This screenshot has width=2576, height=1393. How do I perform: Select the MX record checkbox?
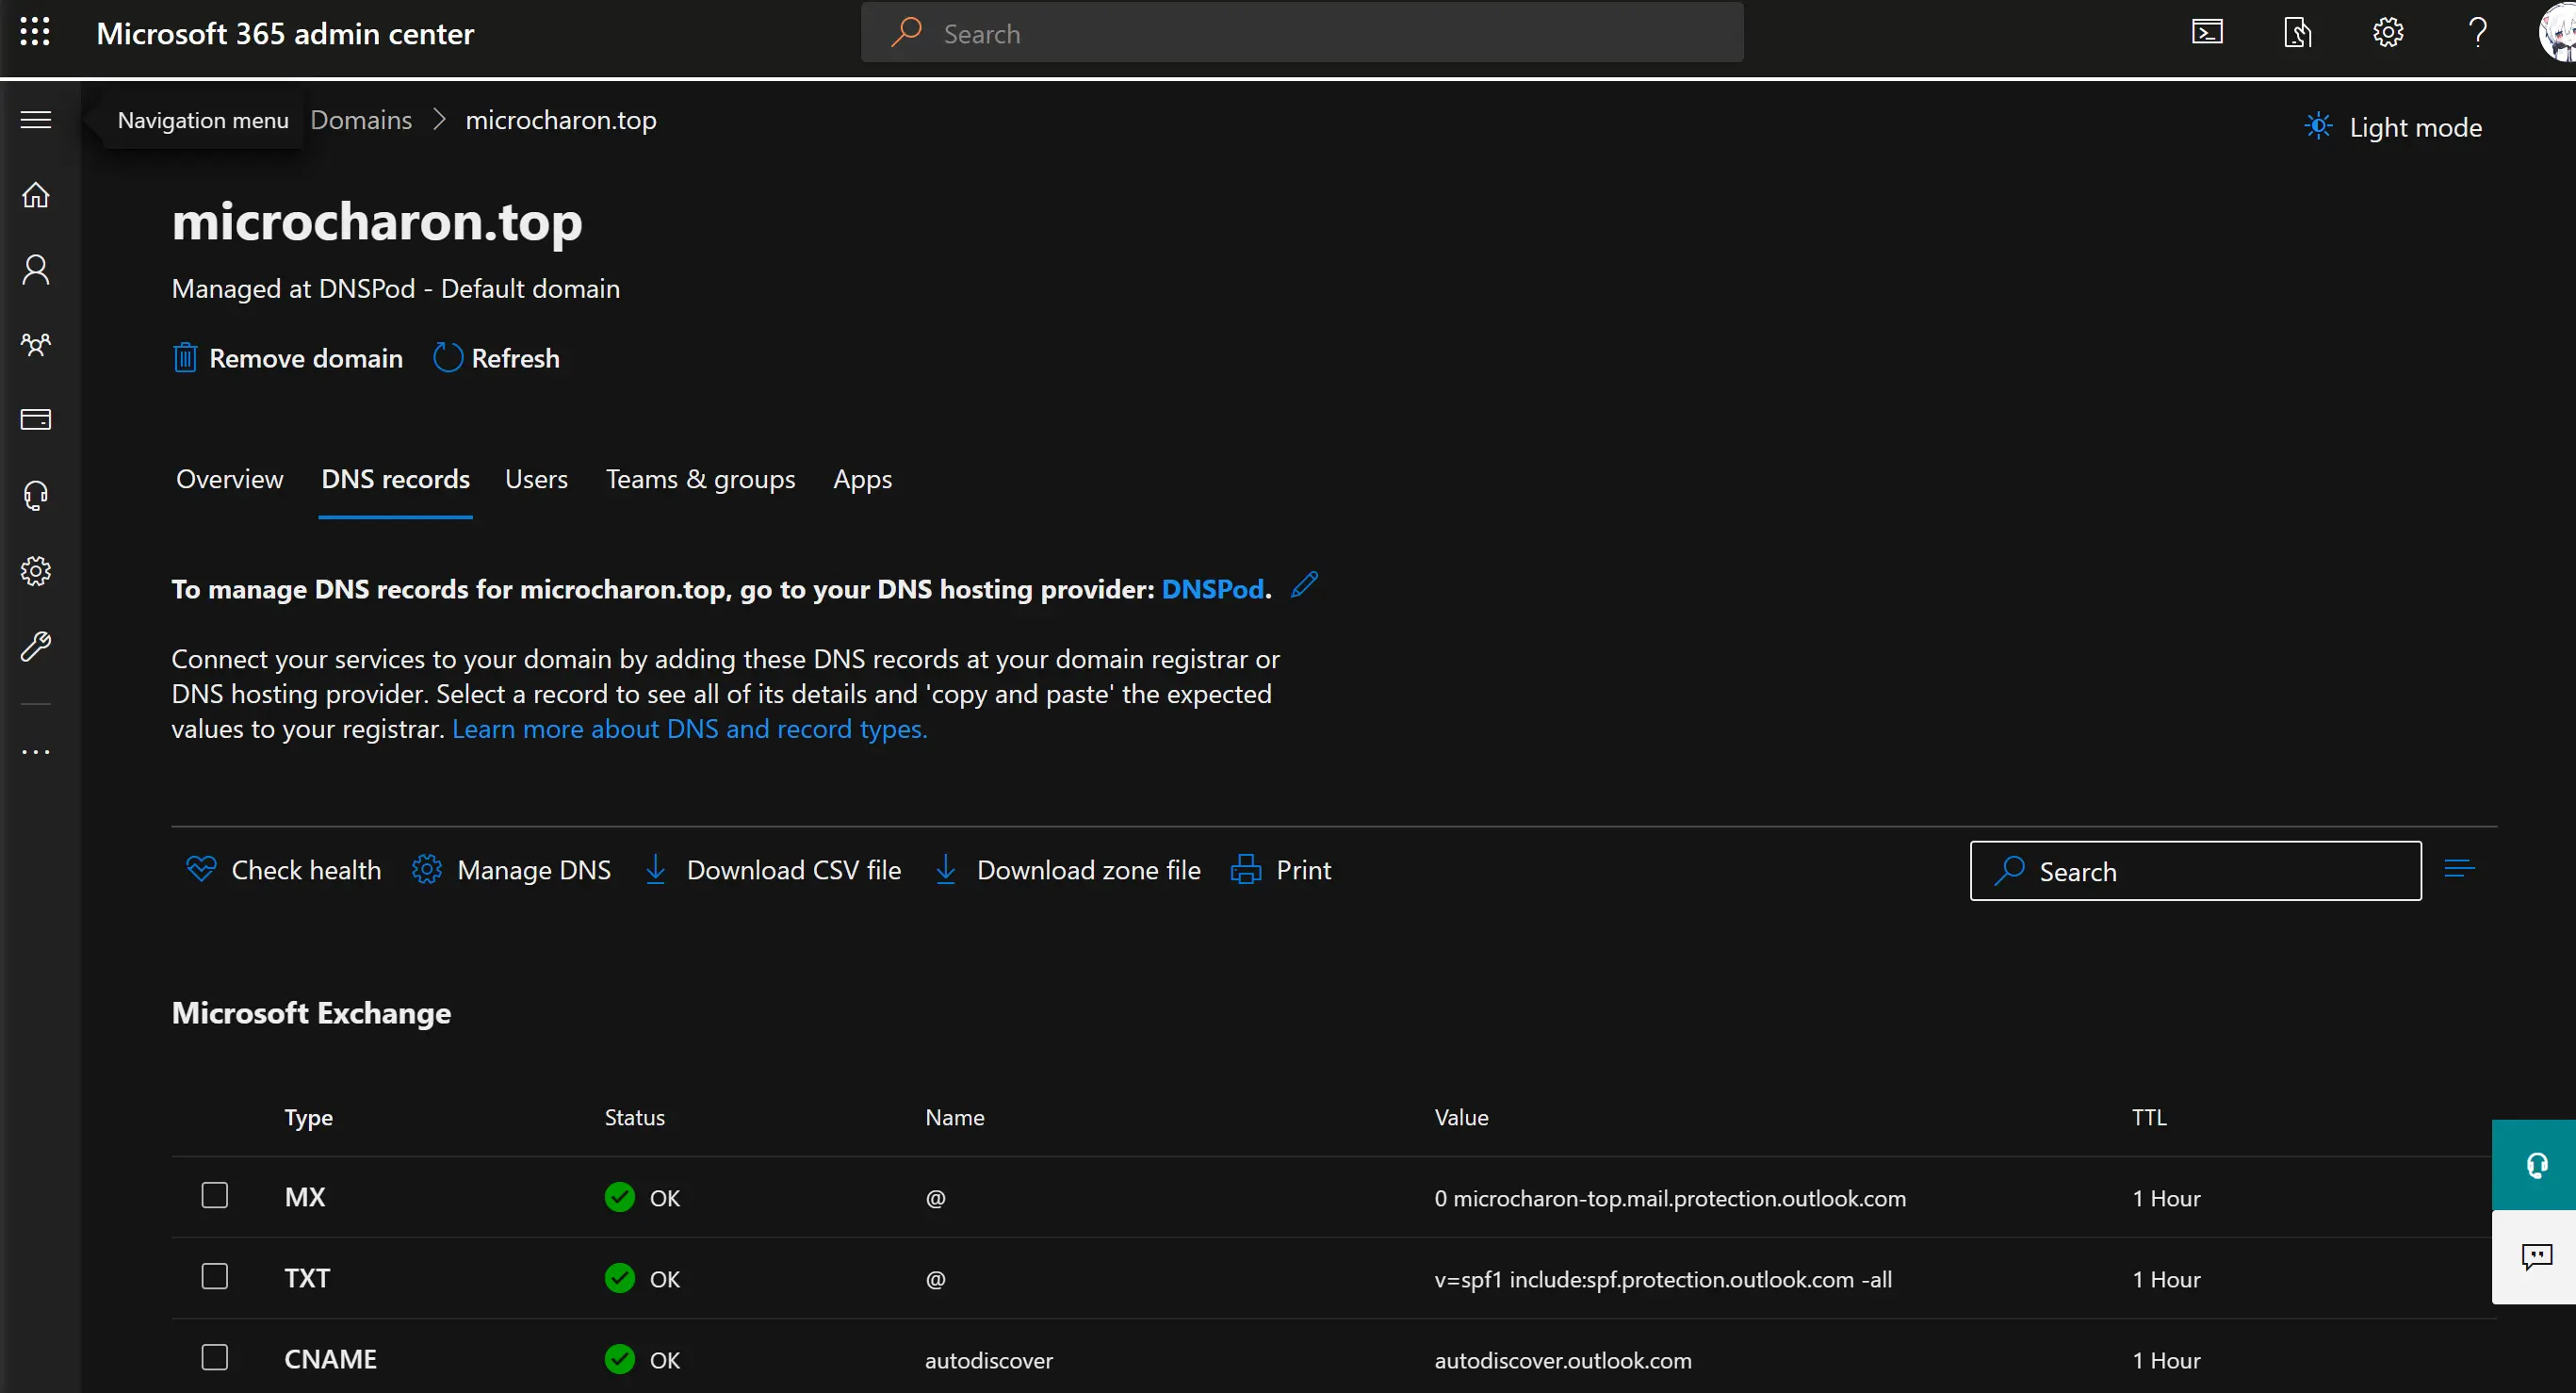coord(215,1196)
